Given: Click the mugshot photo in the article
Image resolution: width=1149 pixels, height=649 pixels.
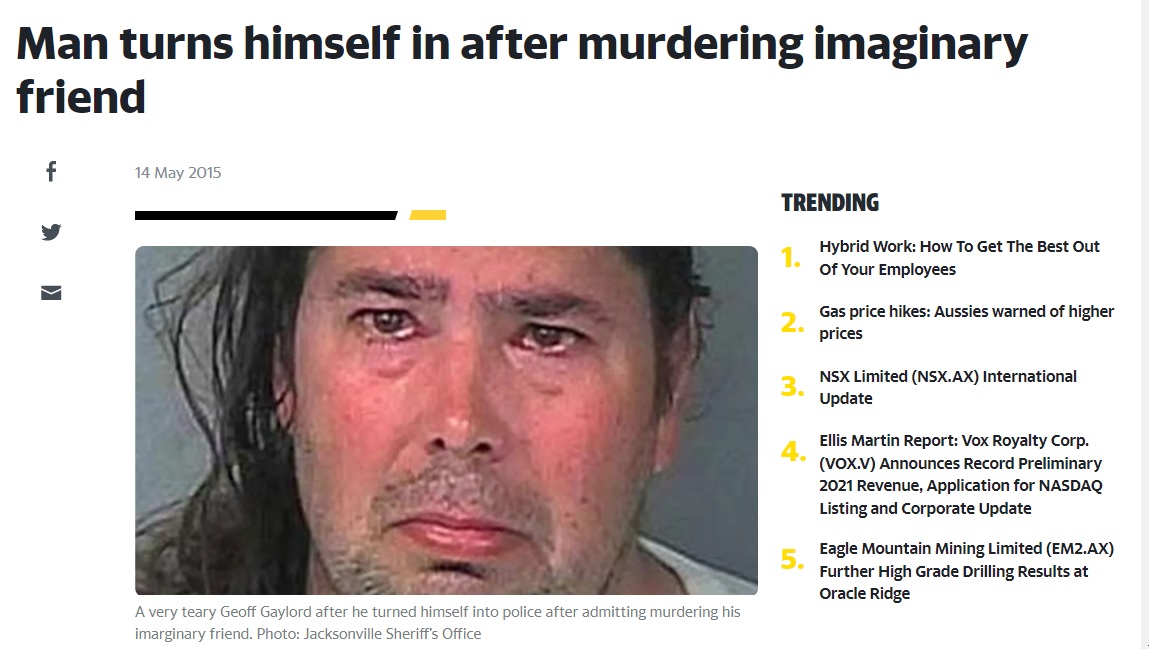Looking at the screenshot, I should [446, 420].
